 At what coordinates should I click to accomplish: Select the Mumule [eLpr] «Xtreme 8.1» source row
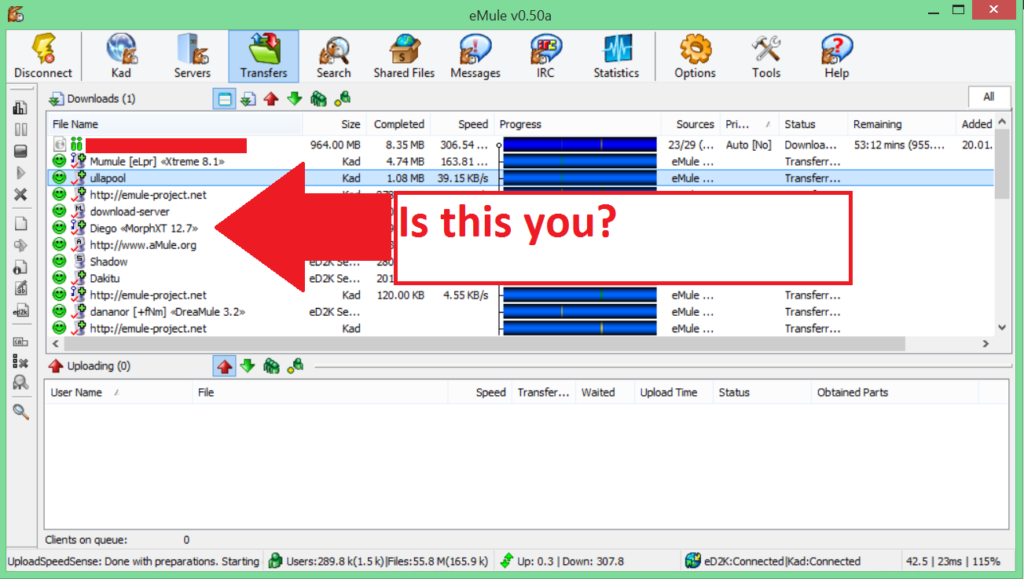click(x=520, y=161)
